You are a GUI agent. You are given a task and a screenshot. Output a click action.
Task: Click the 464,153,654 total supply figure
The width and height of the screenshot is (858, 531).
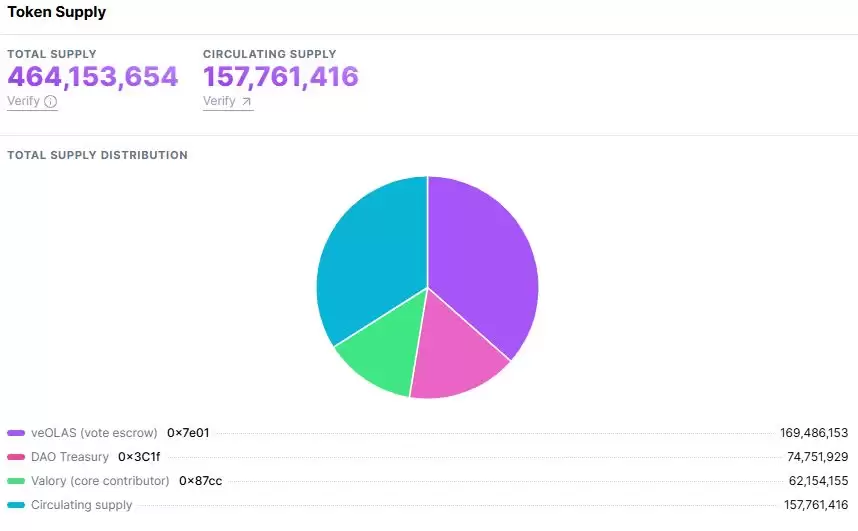[x=93, y=77]
